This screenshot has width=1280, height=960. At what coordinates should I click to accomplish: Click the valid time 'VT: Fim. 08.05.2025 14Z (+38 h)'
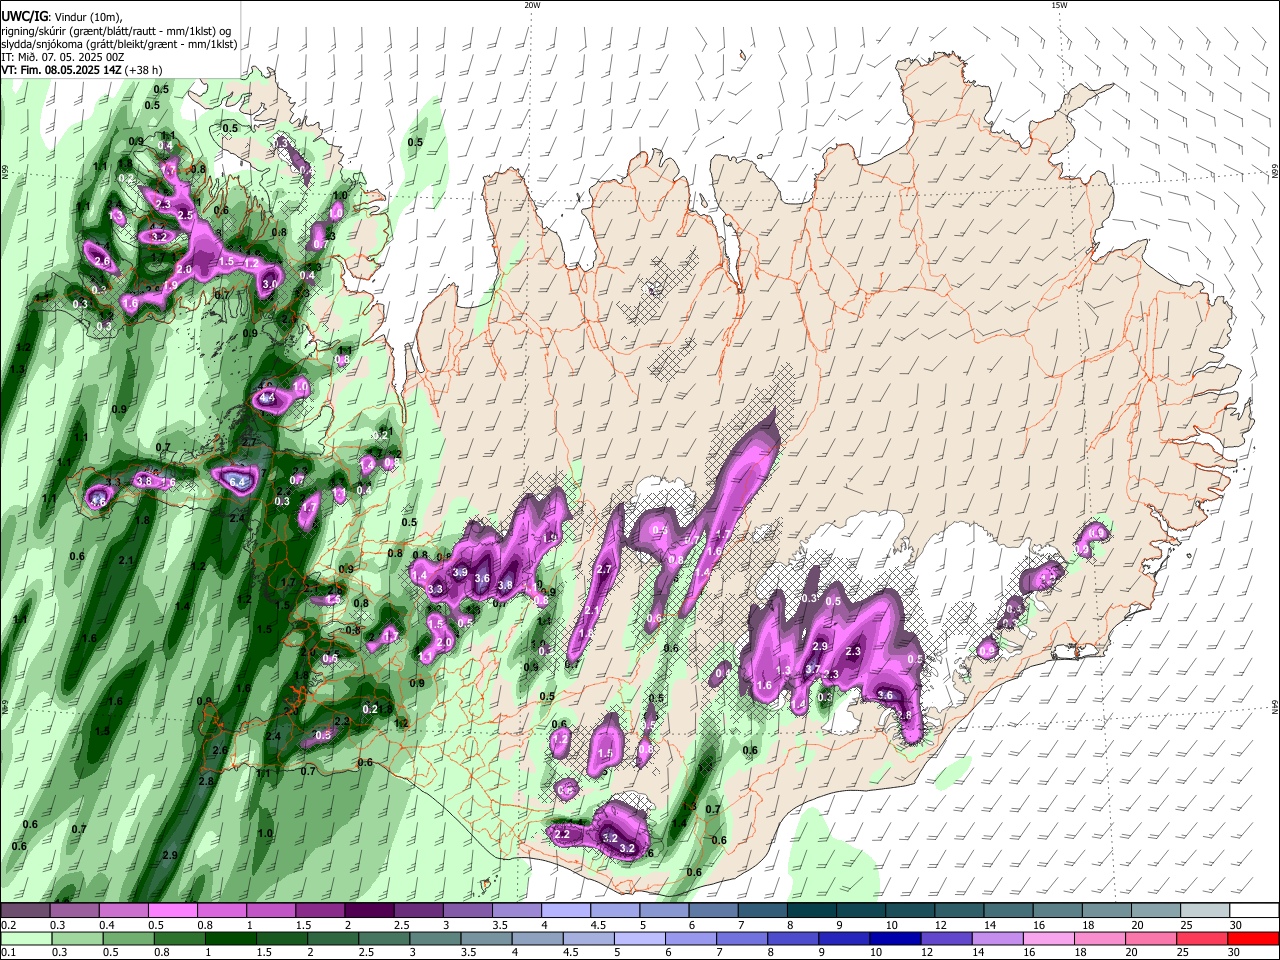(x=81, y=70)
